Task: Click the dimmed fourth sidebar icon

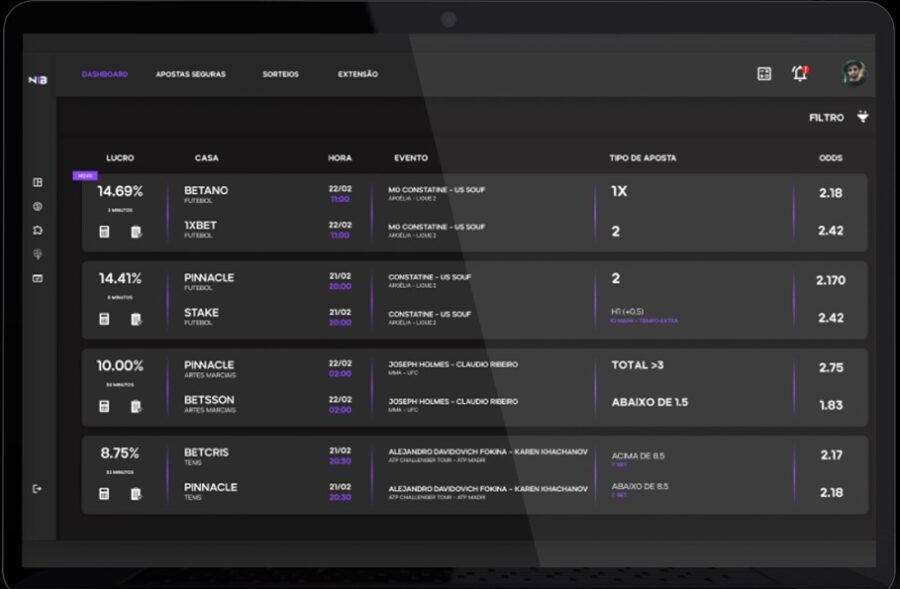Action: (x=38, y=254)
